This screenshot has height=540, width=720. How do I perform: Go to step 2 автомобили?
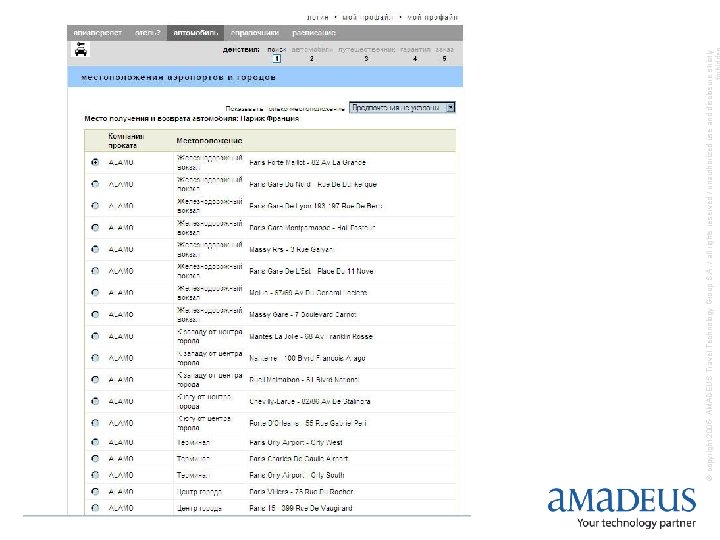click(x=312, y=54)
